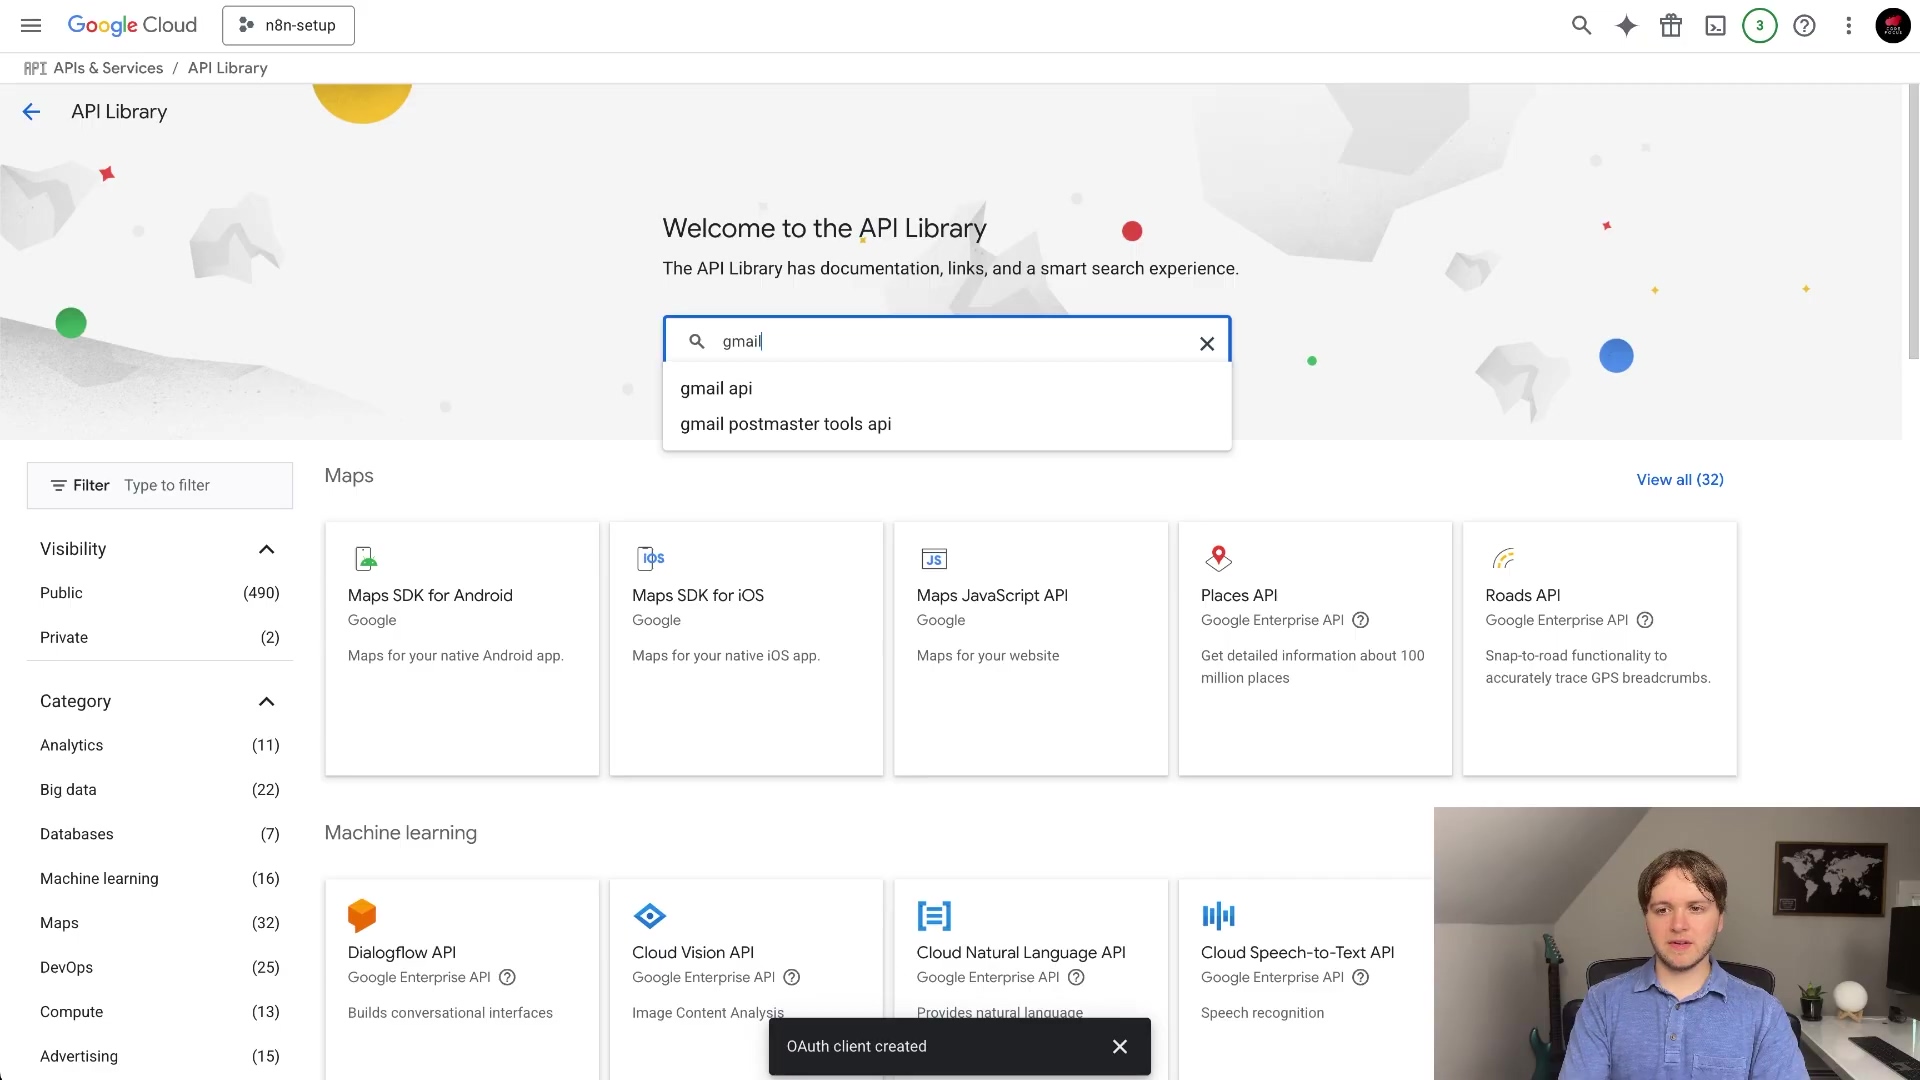The width and height of the screenshot is (1920, 1080).
Task: Show info for Speech-to-Text Enterprise label
Action: point(1360,977)
